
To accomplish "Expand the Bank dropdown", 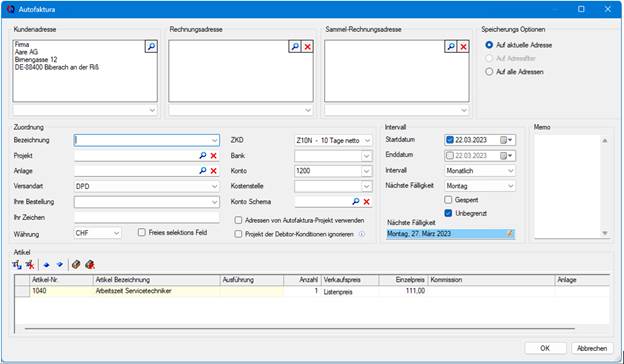I will 367,156.
